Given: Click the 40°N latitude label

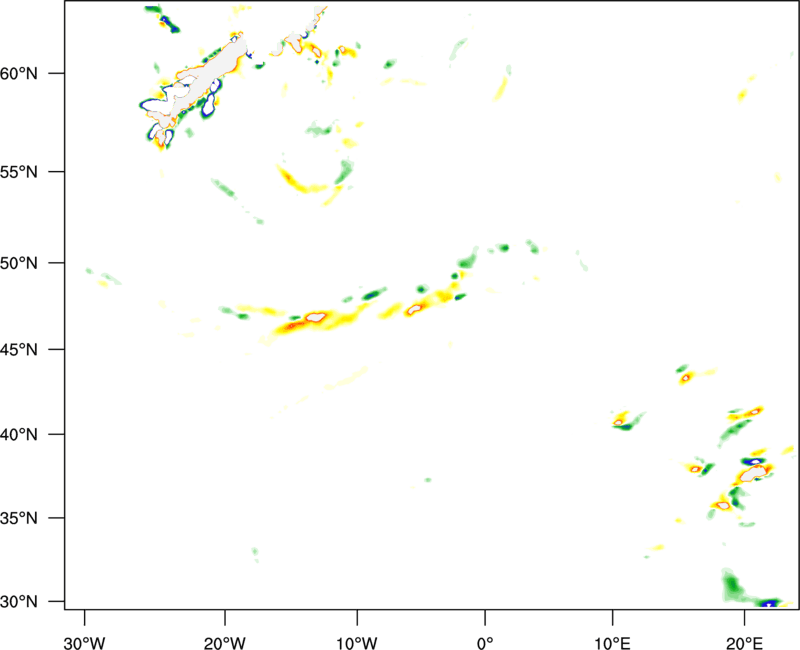Looking at the screenshot, I should pos(19,435).
